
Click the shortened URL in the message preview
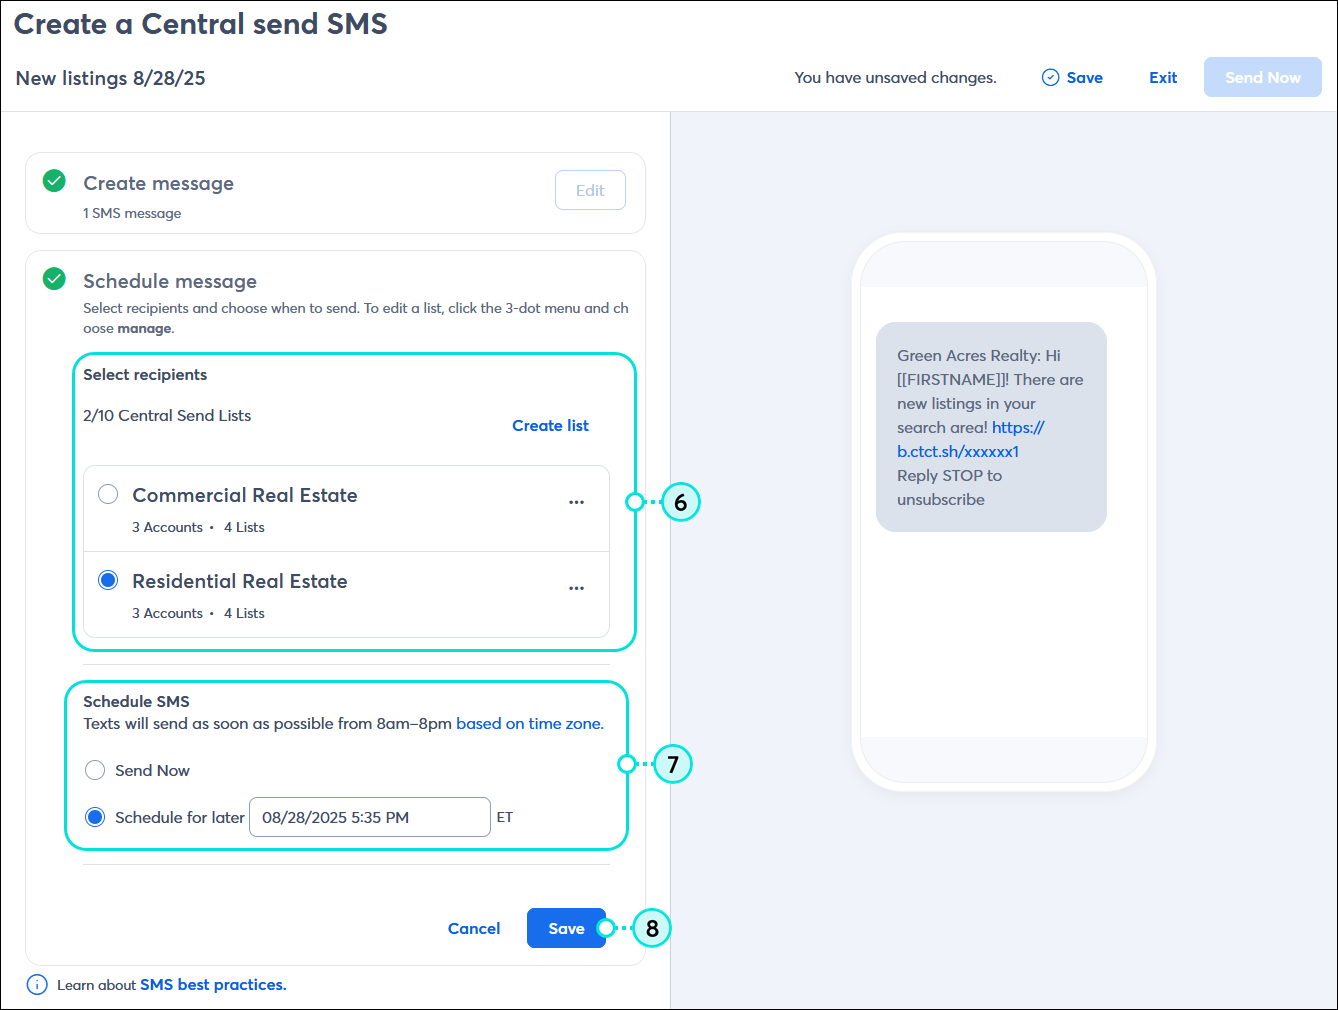(958, 451)
